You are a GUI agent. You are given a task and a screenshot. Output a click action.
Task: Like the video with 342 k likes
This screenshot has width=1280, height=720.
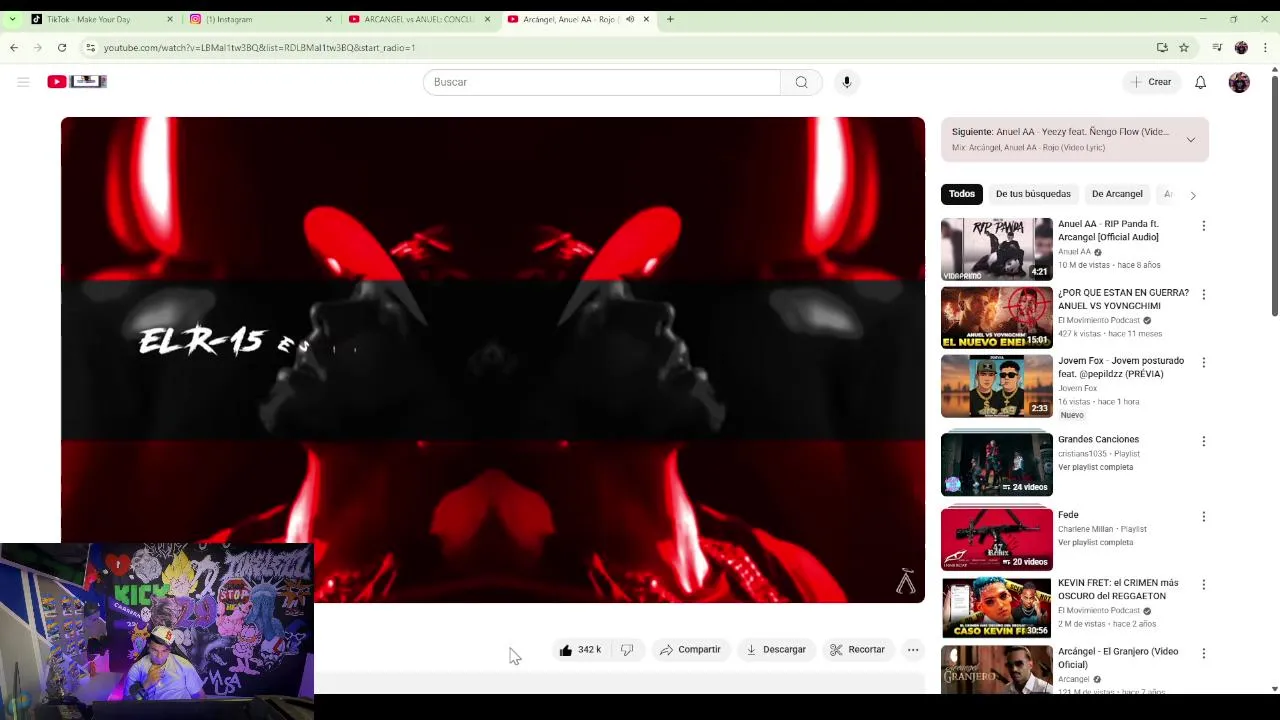581,650
